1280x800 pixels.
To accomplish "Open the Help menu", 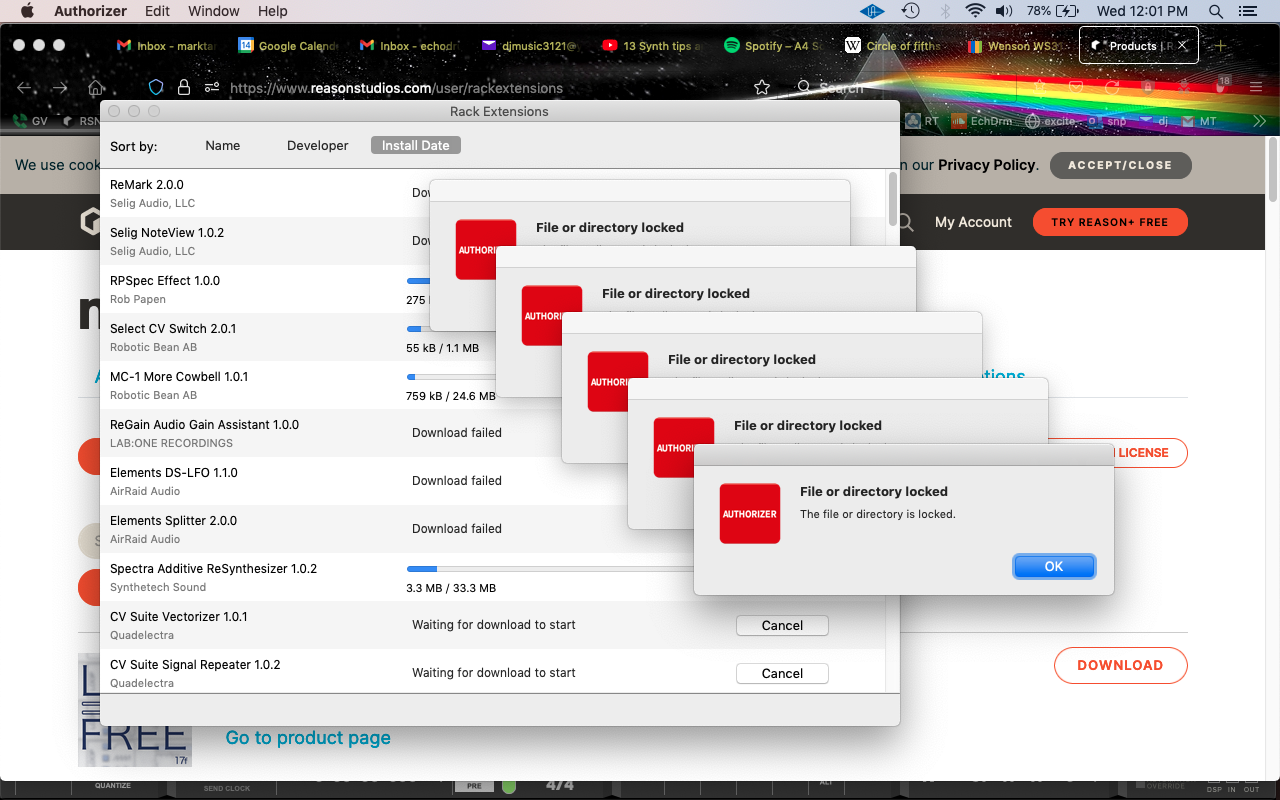I will (272, 11).
